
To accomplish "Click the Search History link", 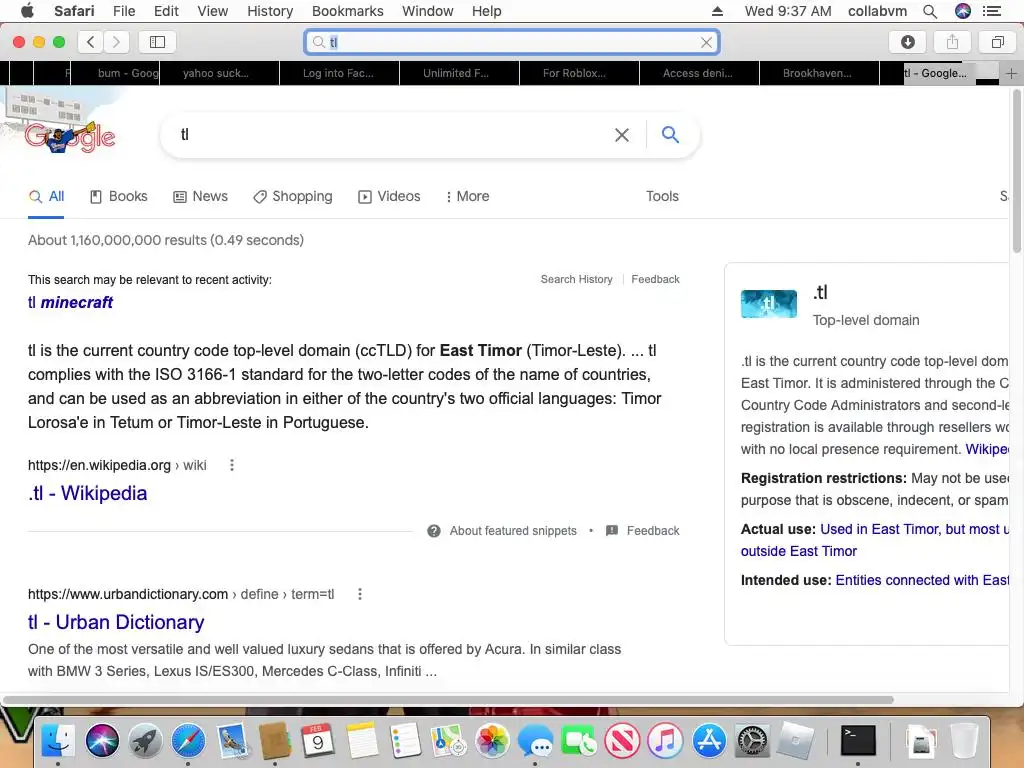I will [x=577, y=280].
